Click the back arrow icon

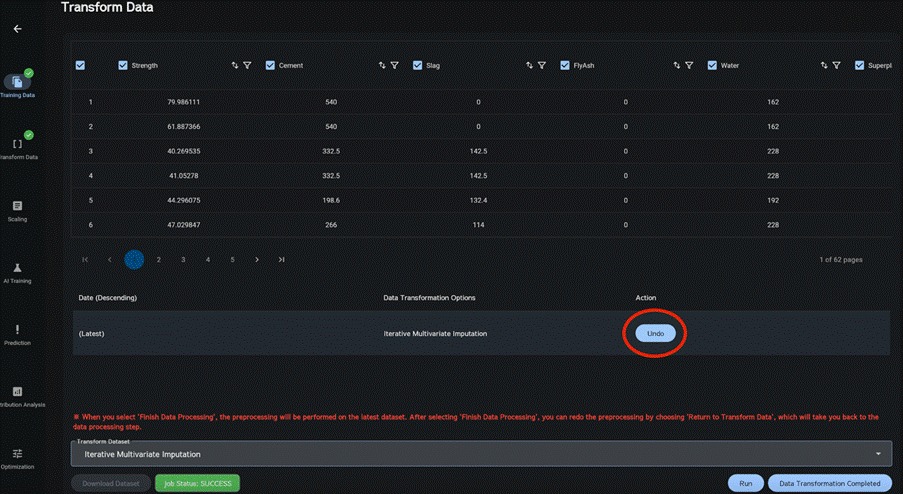click(17, 29)
